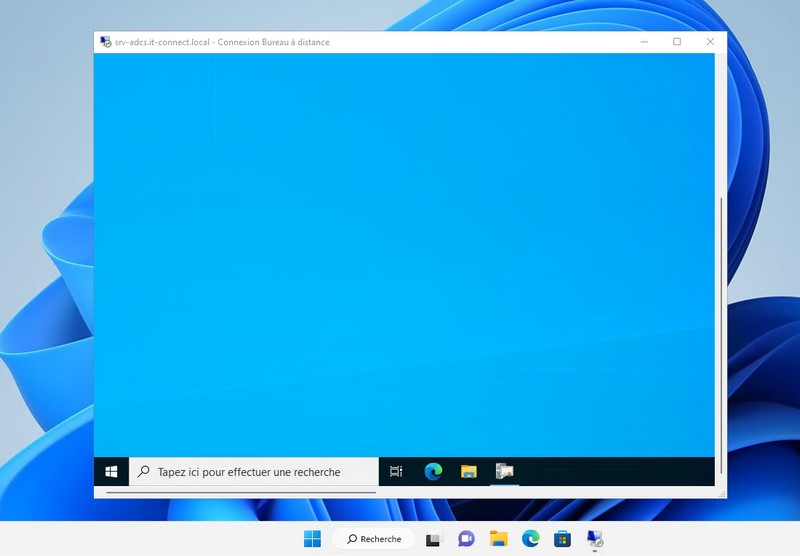Open the Microsoft Store taskbar icon

point(563,539)
